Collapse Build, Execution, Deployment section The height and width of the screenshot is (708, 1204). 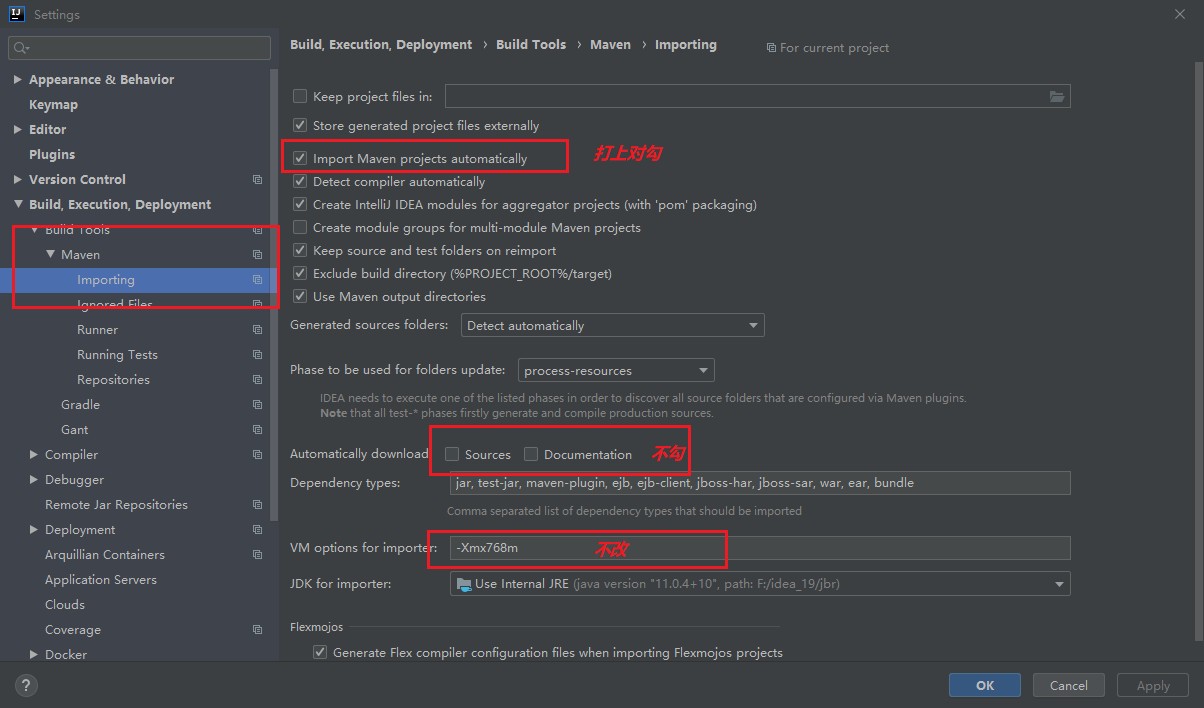(18, 205)
